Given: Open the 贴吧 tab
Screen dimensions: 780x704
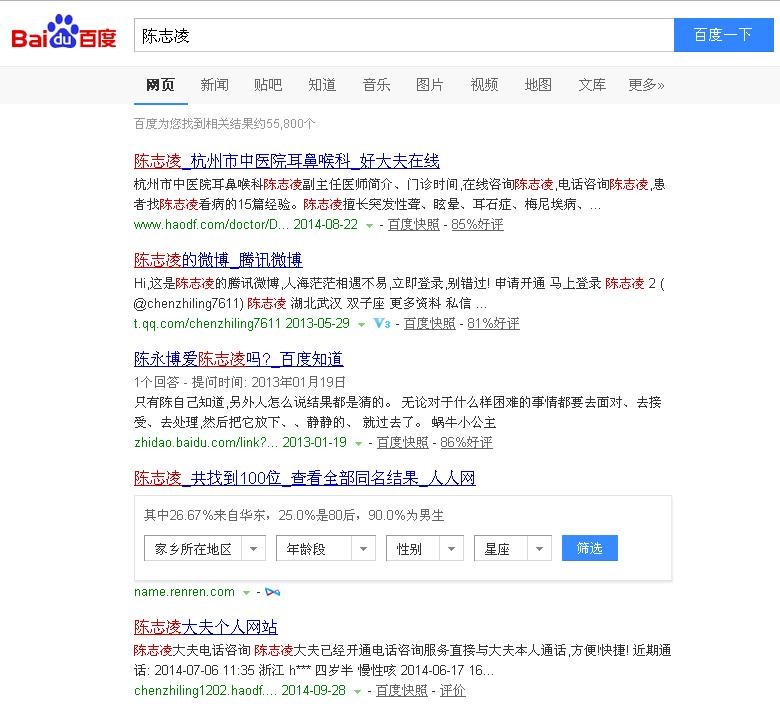Looking at the screenshot, I should pos(268,85).
